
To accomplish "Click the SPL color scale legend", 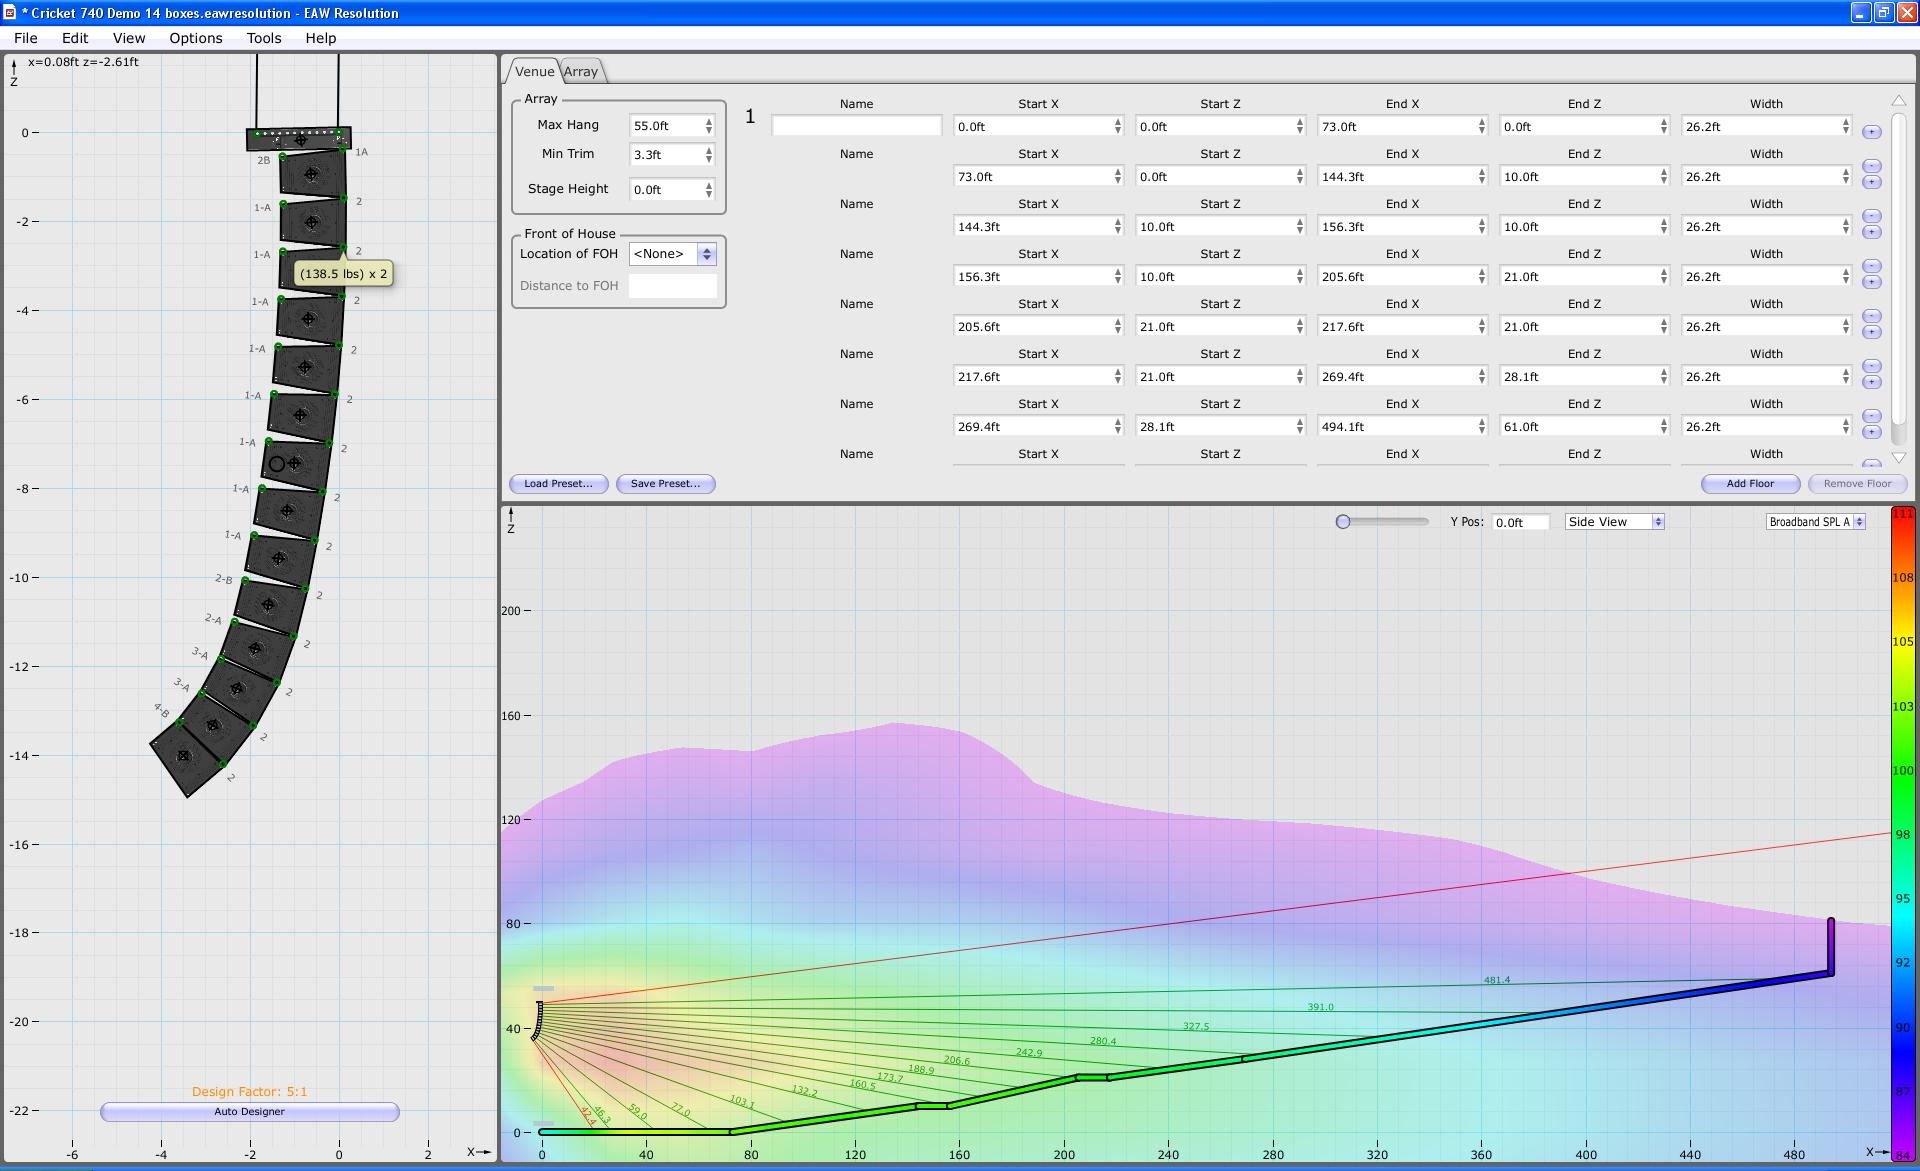I will pyautogui.click(x=1903, y=834).
